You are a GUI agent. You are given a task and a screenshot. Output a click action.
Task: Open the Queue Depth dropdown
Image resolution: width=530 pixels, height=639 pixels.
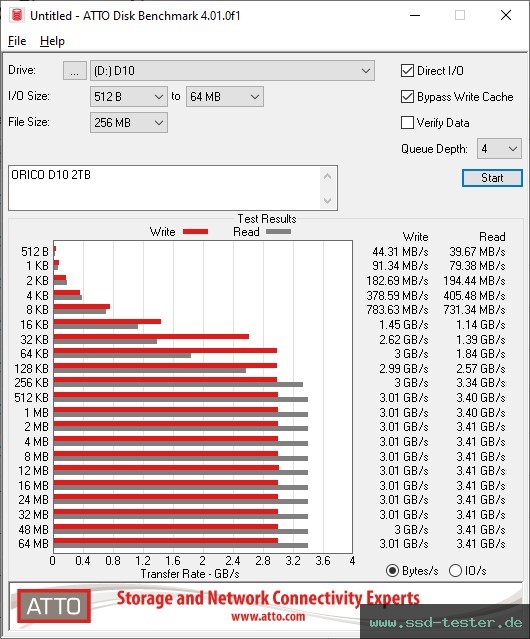point(499,149)
